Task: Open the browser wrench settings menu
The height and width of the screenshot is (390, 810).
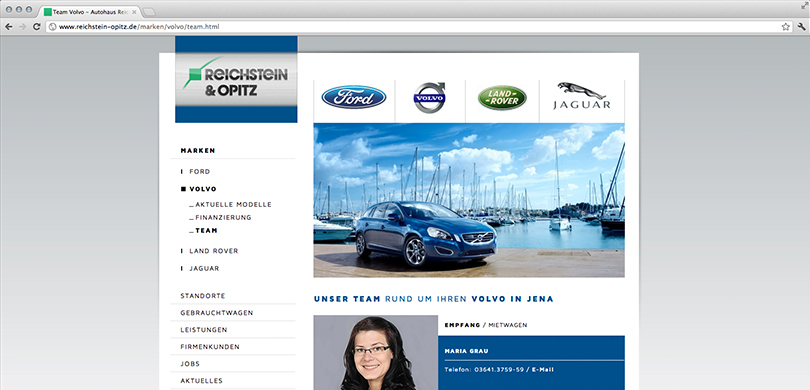Action: pyautogui.click(x=802, y=26)
